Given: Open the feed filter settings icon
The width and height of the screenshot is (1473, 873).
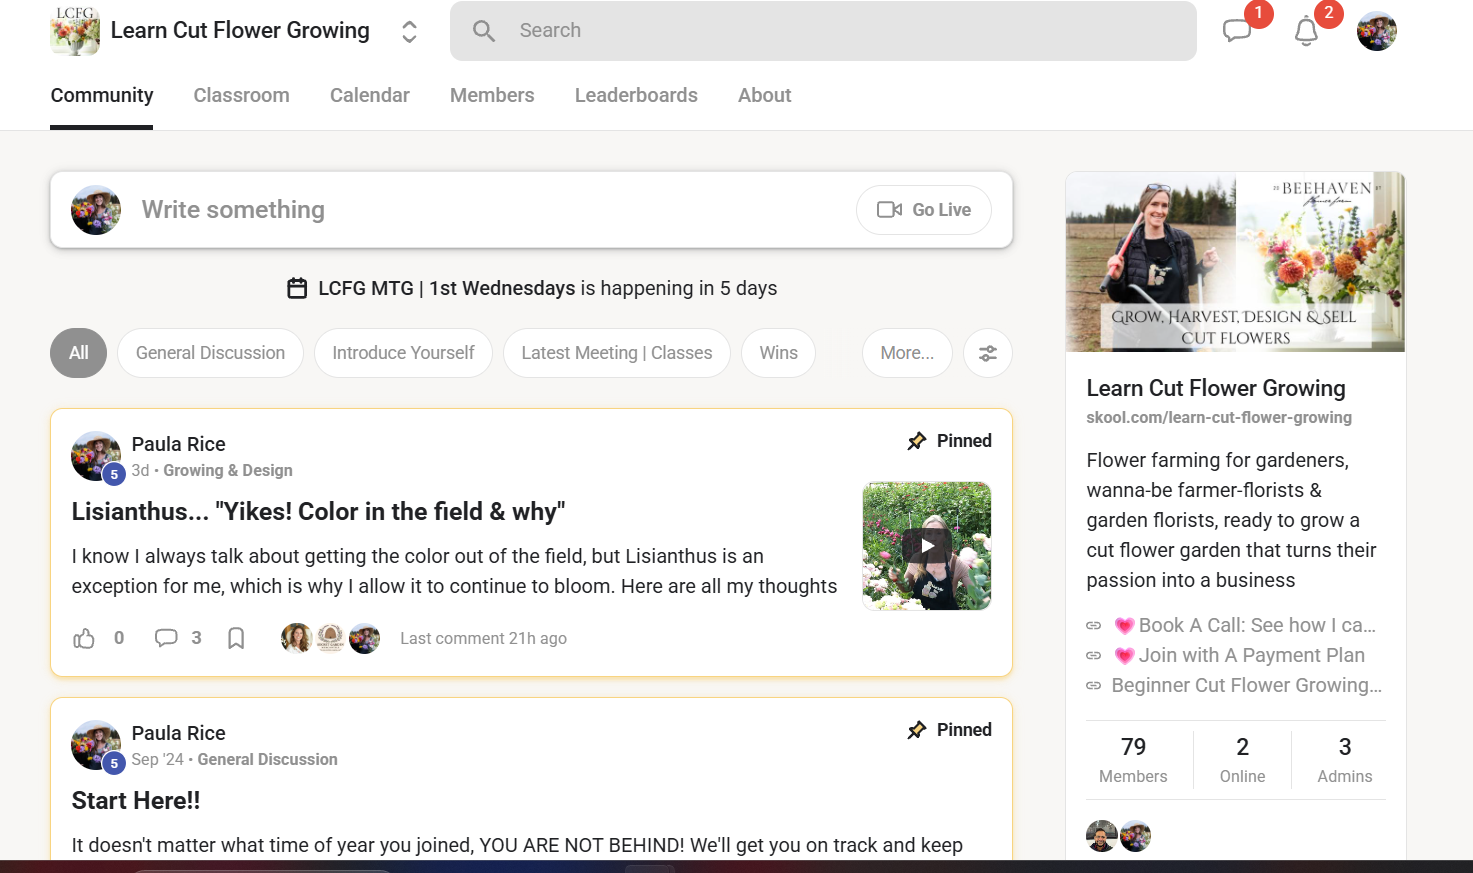Looking at the screenshot, I should click(x=988, y=353).
